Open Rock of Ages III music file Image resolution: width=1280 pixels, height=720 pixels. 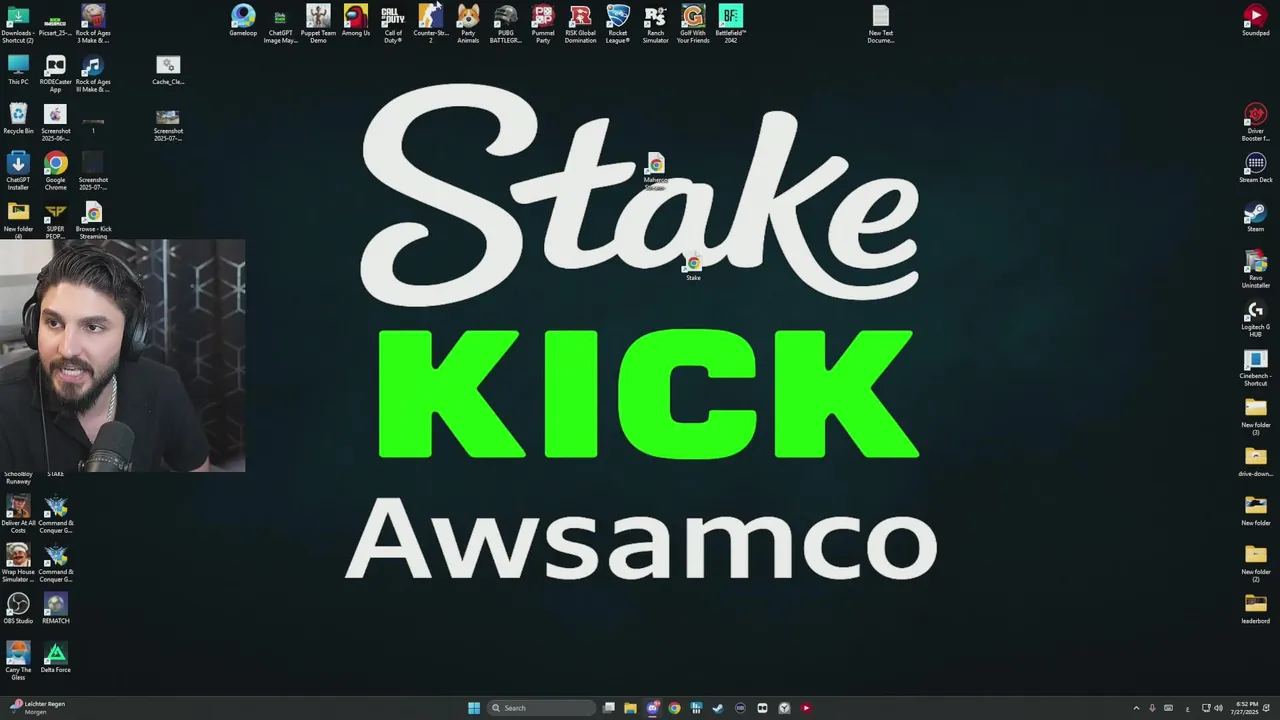[x=93, y=75]
